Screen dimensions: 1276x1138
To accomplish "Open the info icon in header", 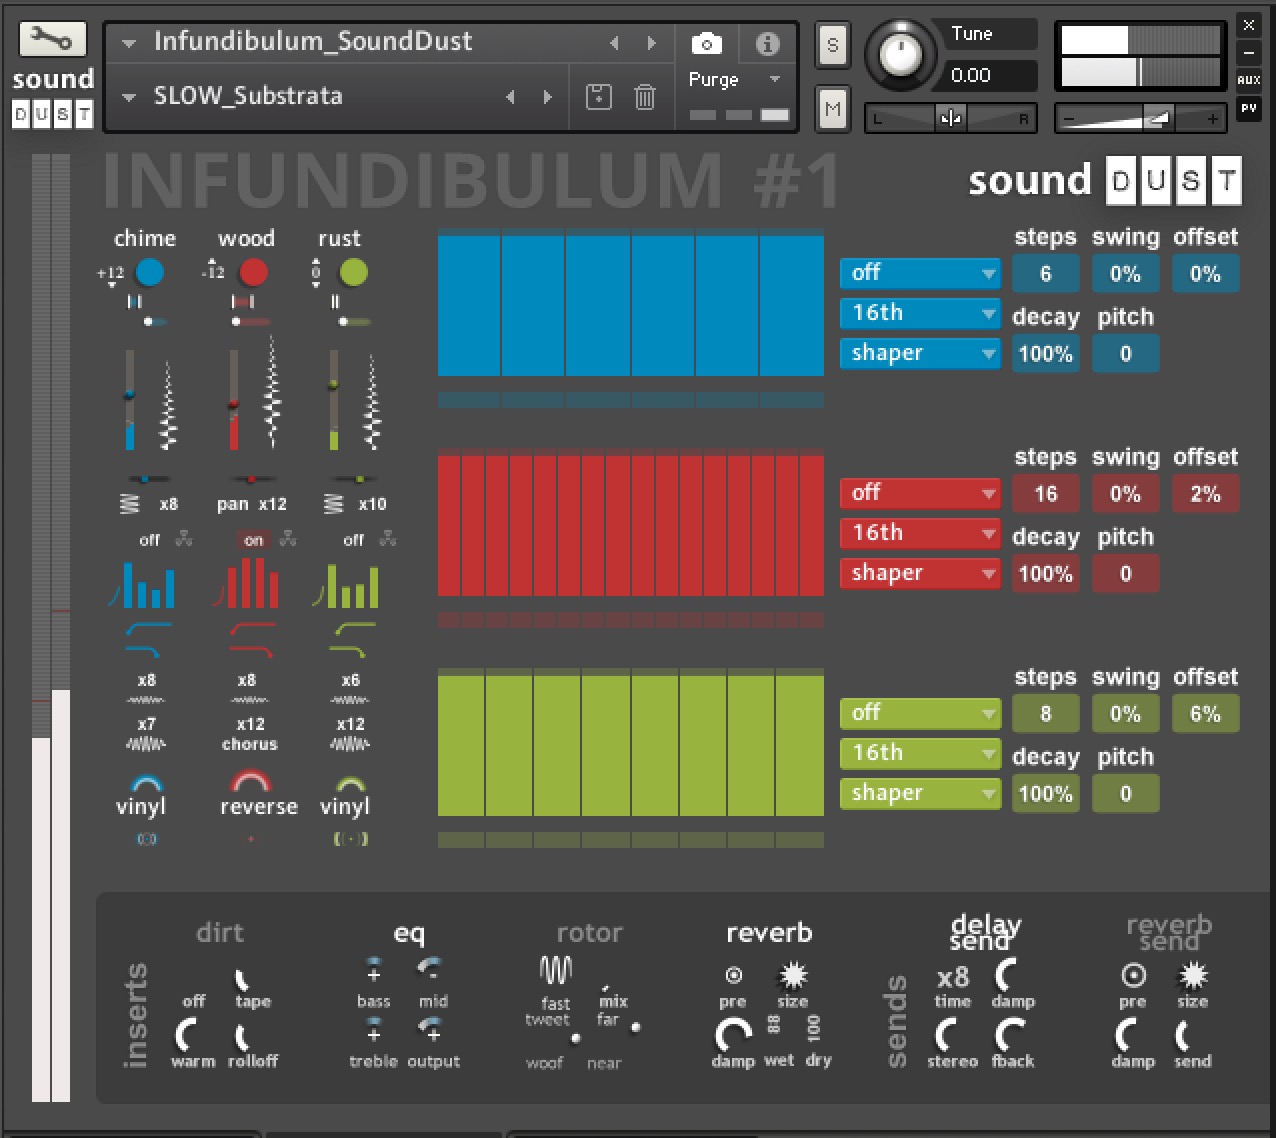I will pos(767,44).
